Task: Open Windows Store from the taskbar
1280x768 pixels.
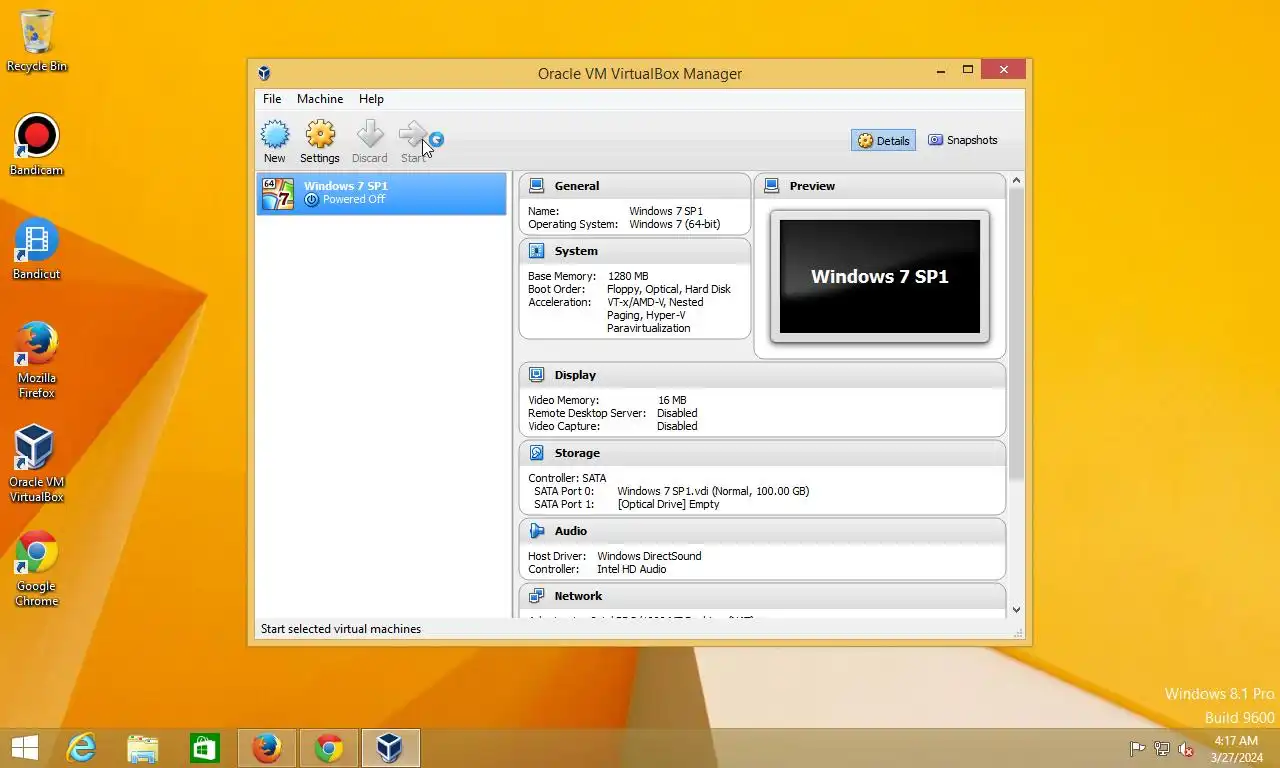Action: (x=205, y=748)
